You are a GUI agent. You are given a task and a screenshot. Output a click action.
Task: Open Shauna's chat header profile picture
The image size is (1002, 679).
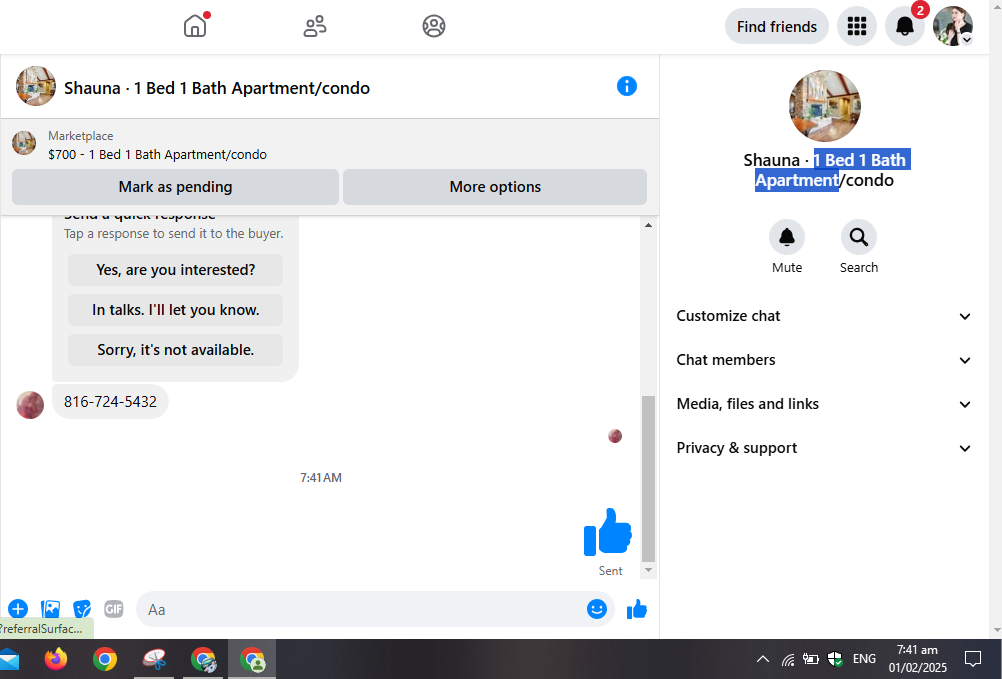[36, 86]
